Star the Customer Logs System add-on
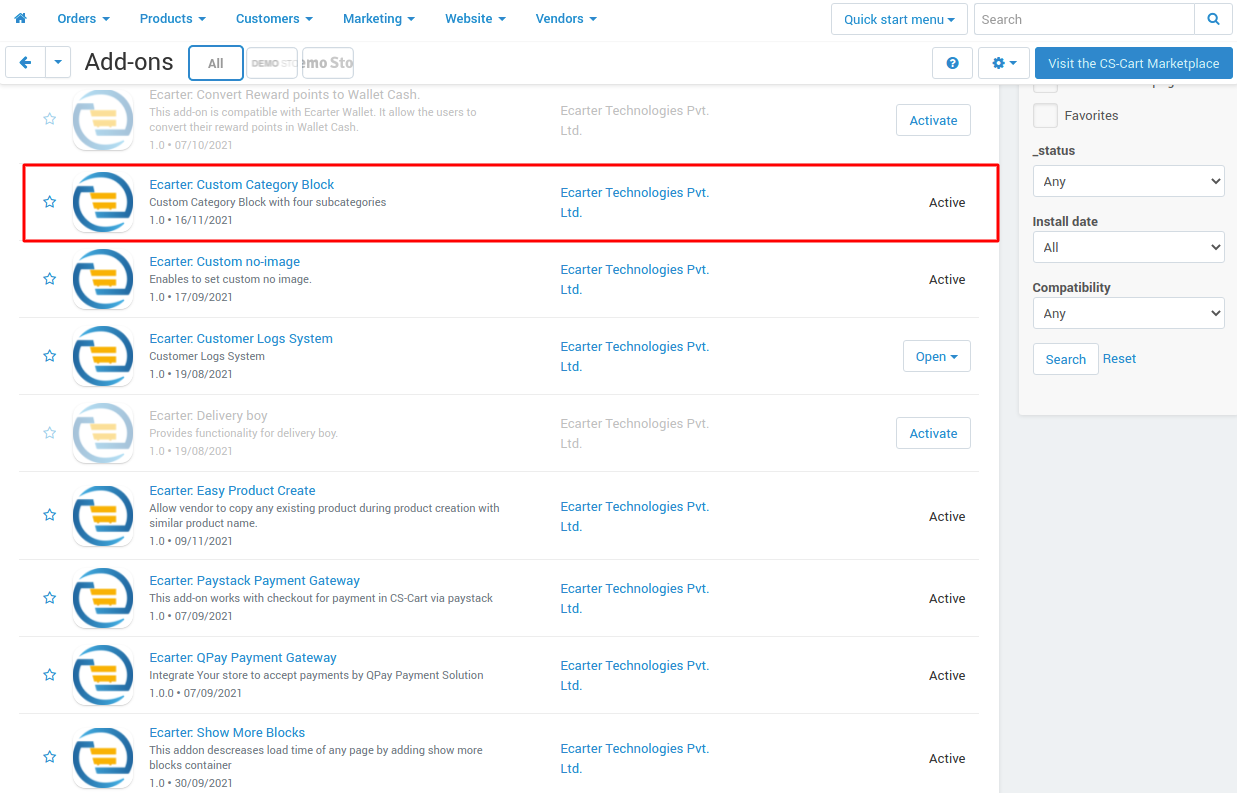 (x=49, y=356)
